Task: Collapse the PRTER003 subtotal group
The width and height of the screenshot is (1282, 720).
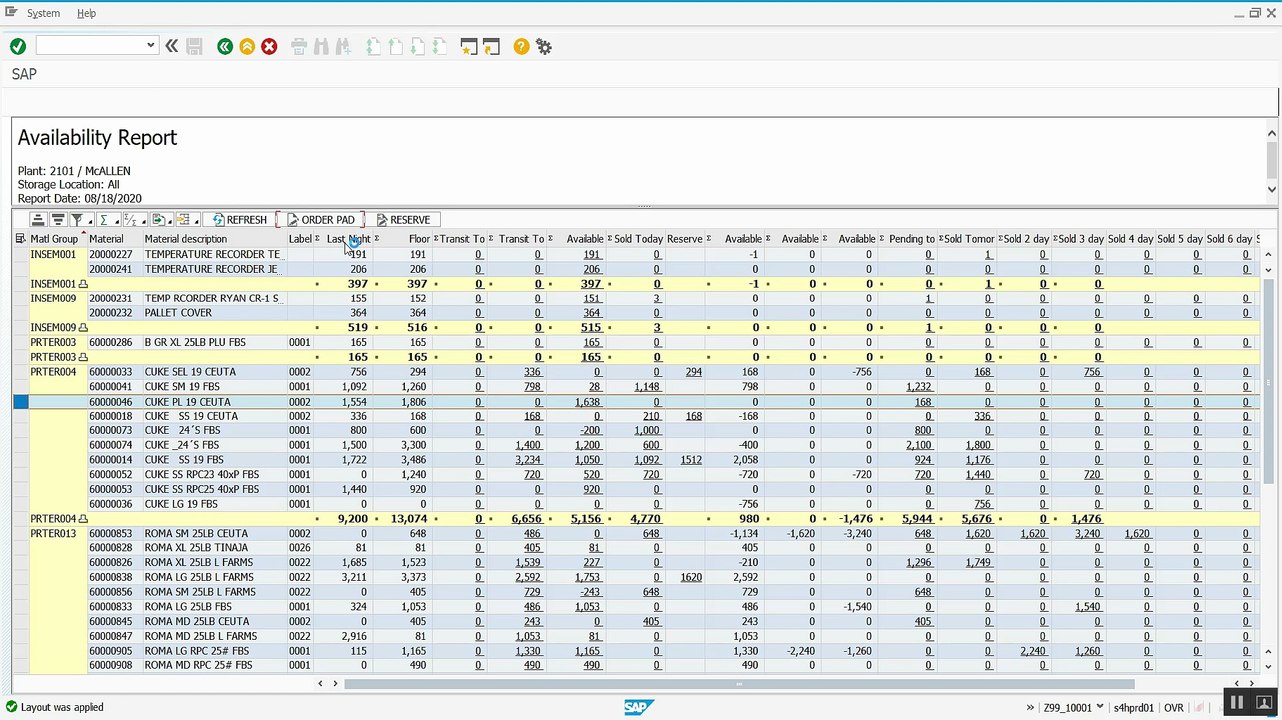Action: point(83,357)
